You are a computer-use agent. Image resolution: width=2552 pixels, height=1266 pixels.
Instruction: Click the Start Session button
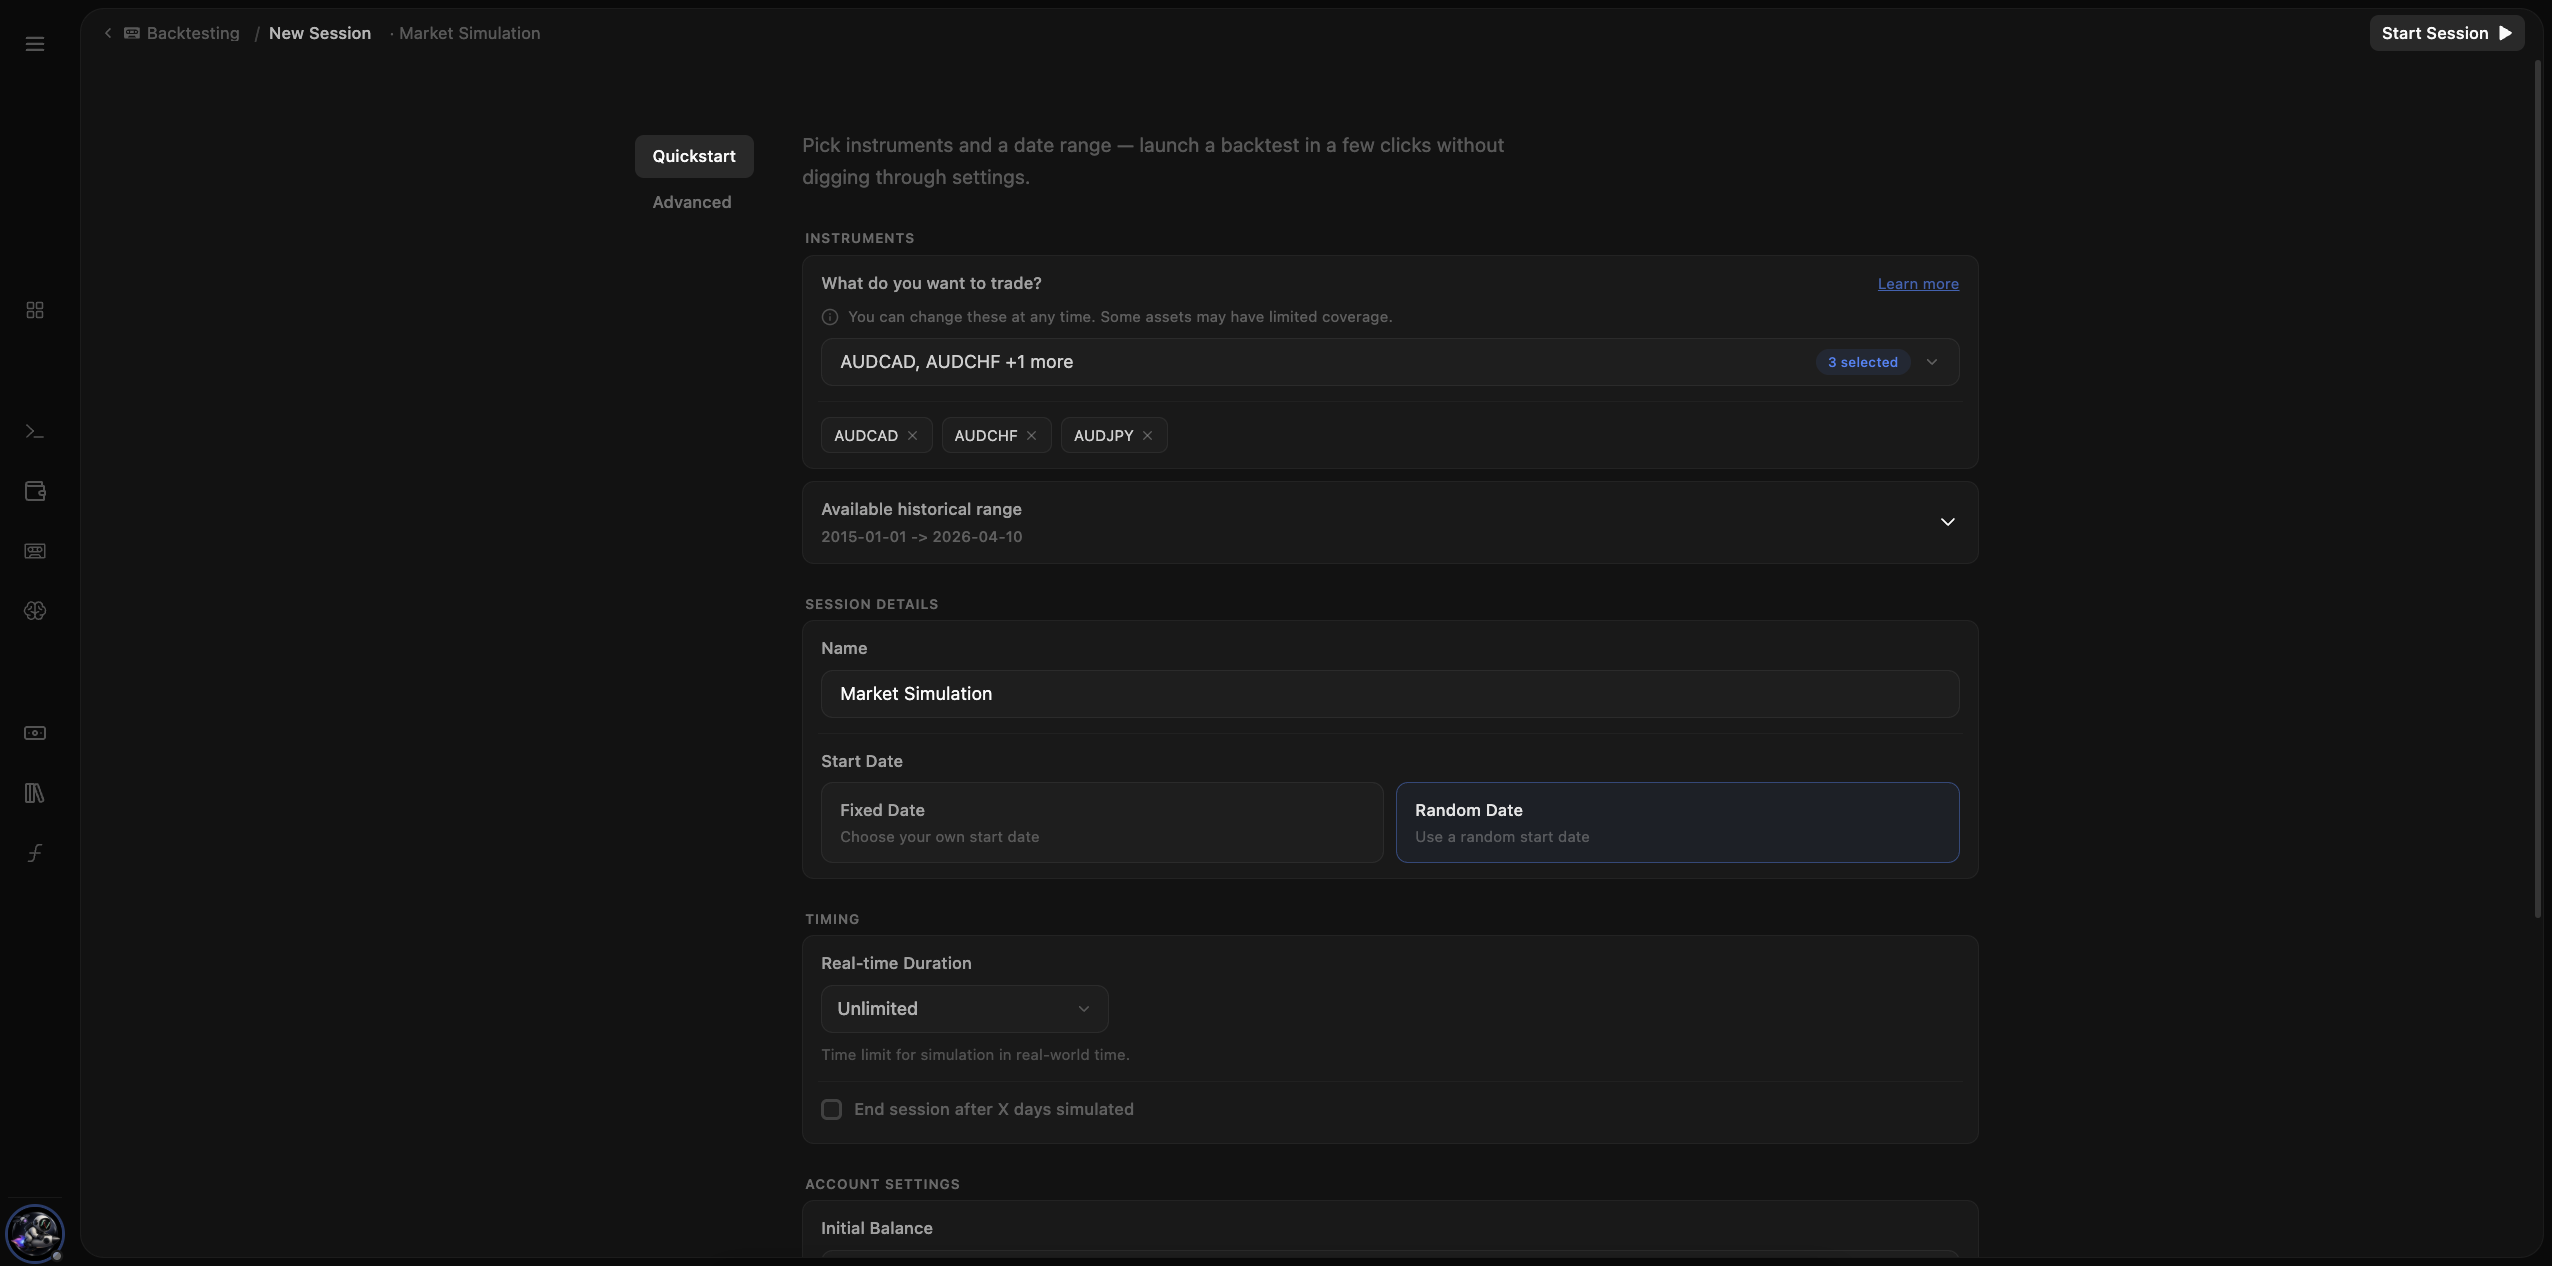click(2446, 33)
